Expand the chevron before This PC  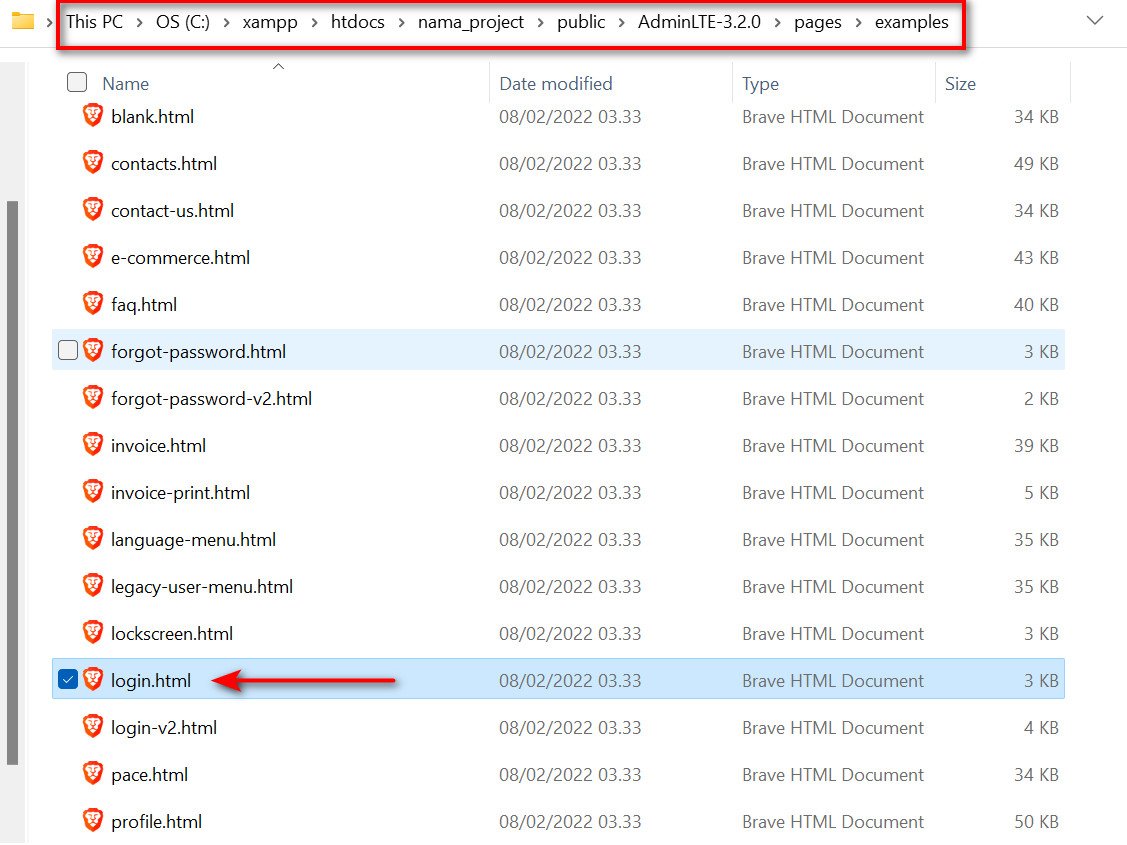(49, 22)
